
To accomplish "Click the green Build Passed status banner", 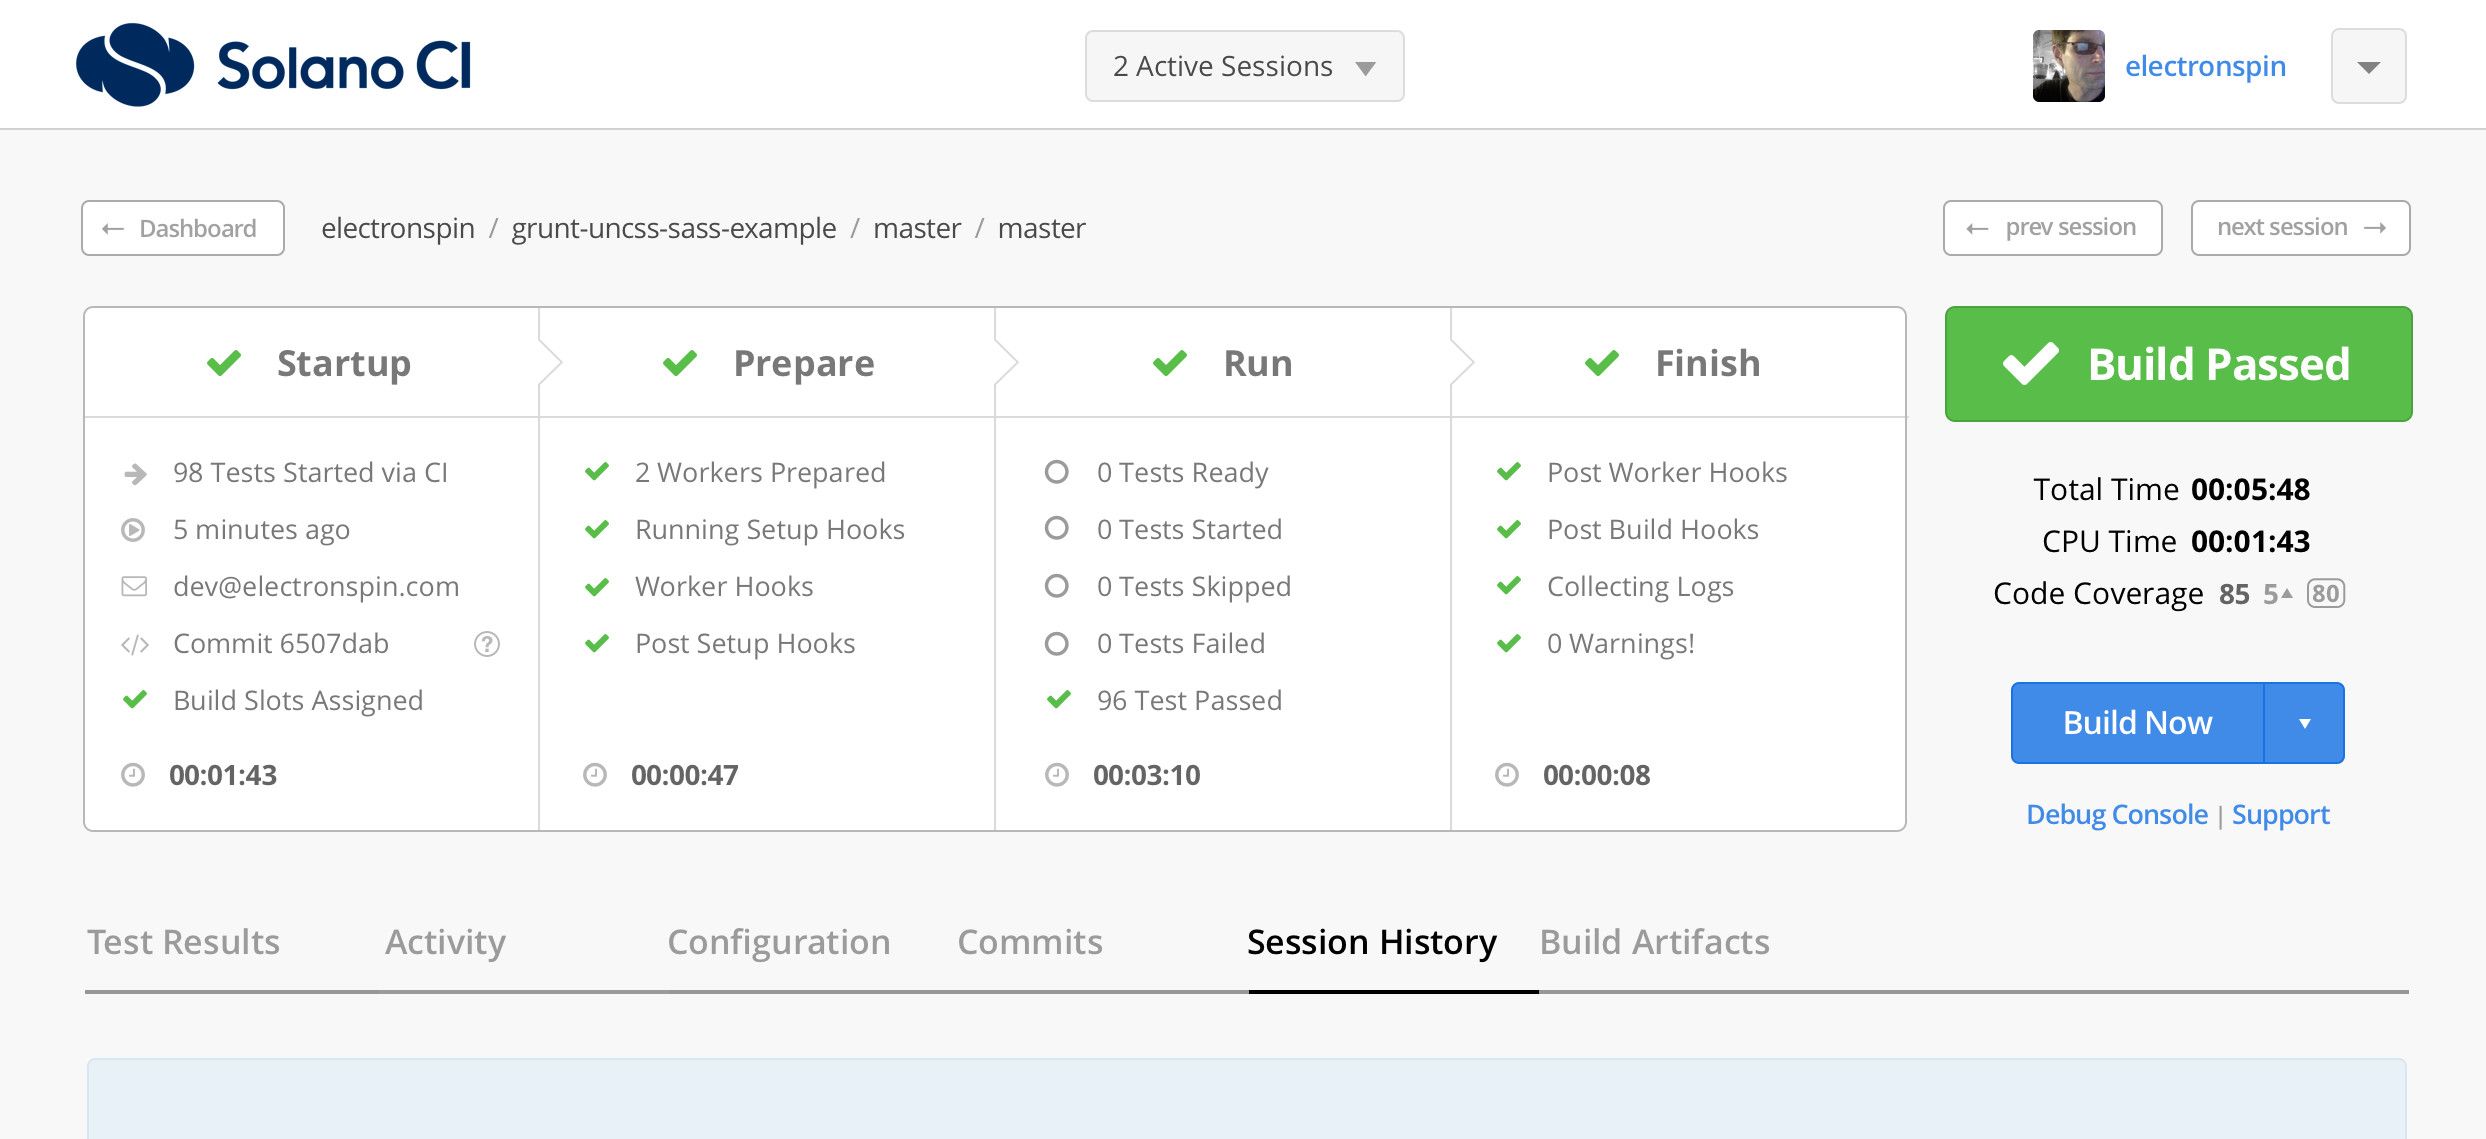I will point(2178,364).
